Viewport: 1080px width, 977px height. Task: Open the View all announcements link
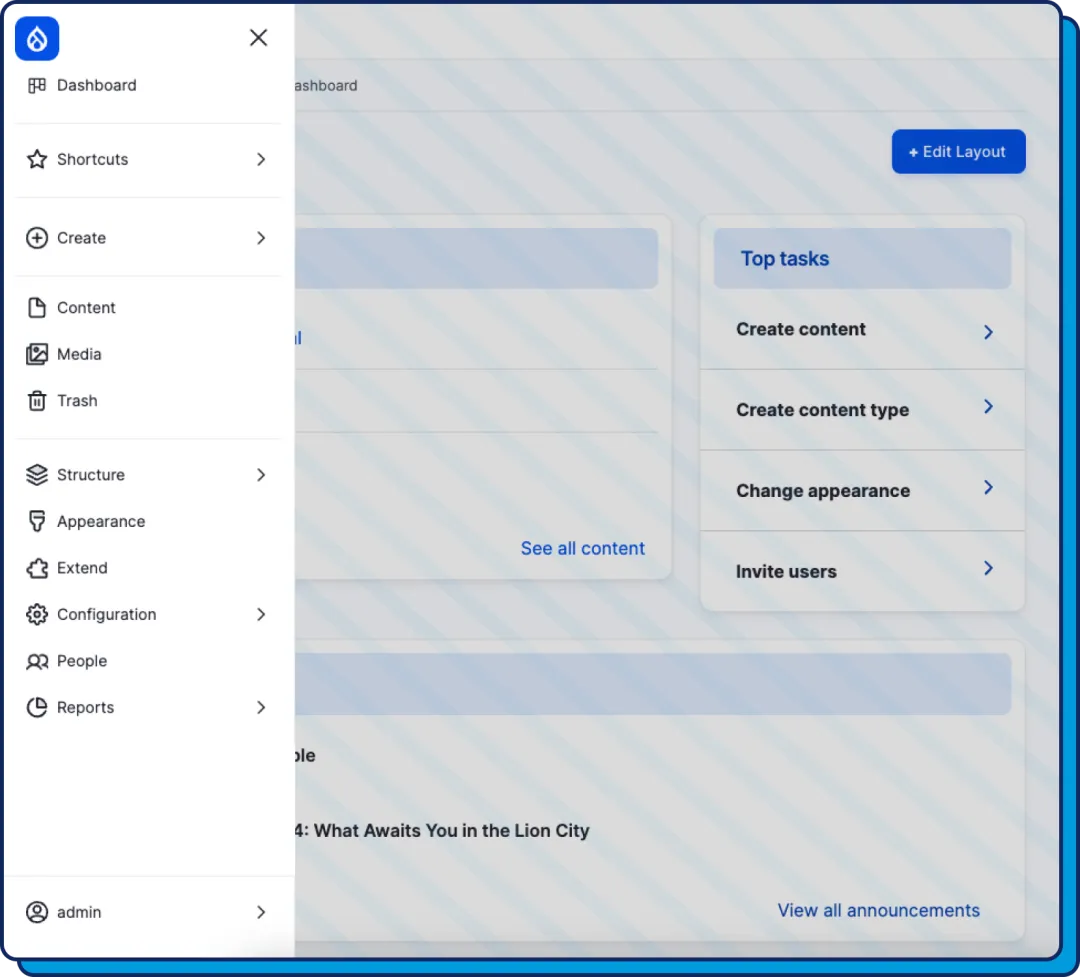tap(878, 910)
